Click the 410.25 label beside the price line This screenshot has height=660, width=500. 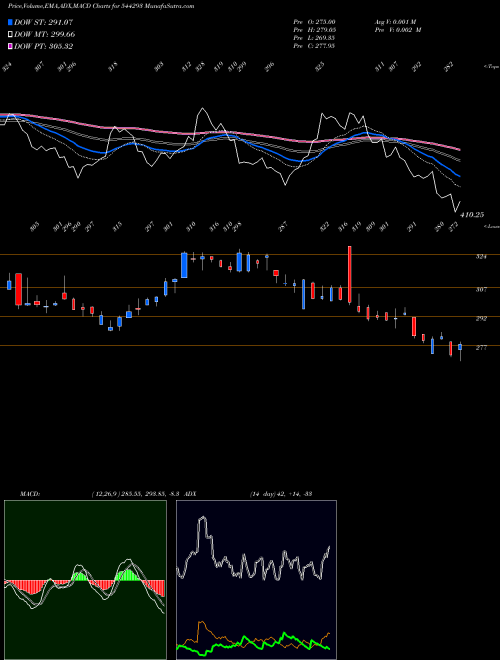click(x=472, y=215)
